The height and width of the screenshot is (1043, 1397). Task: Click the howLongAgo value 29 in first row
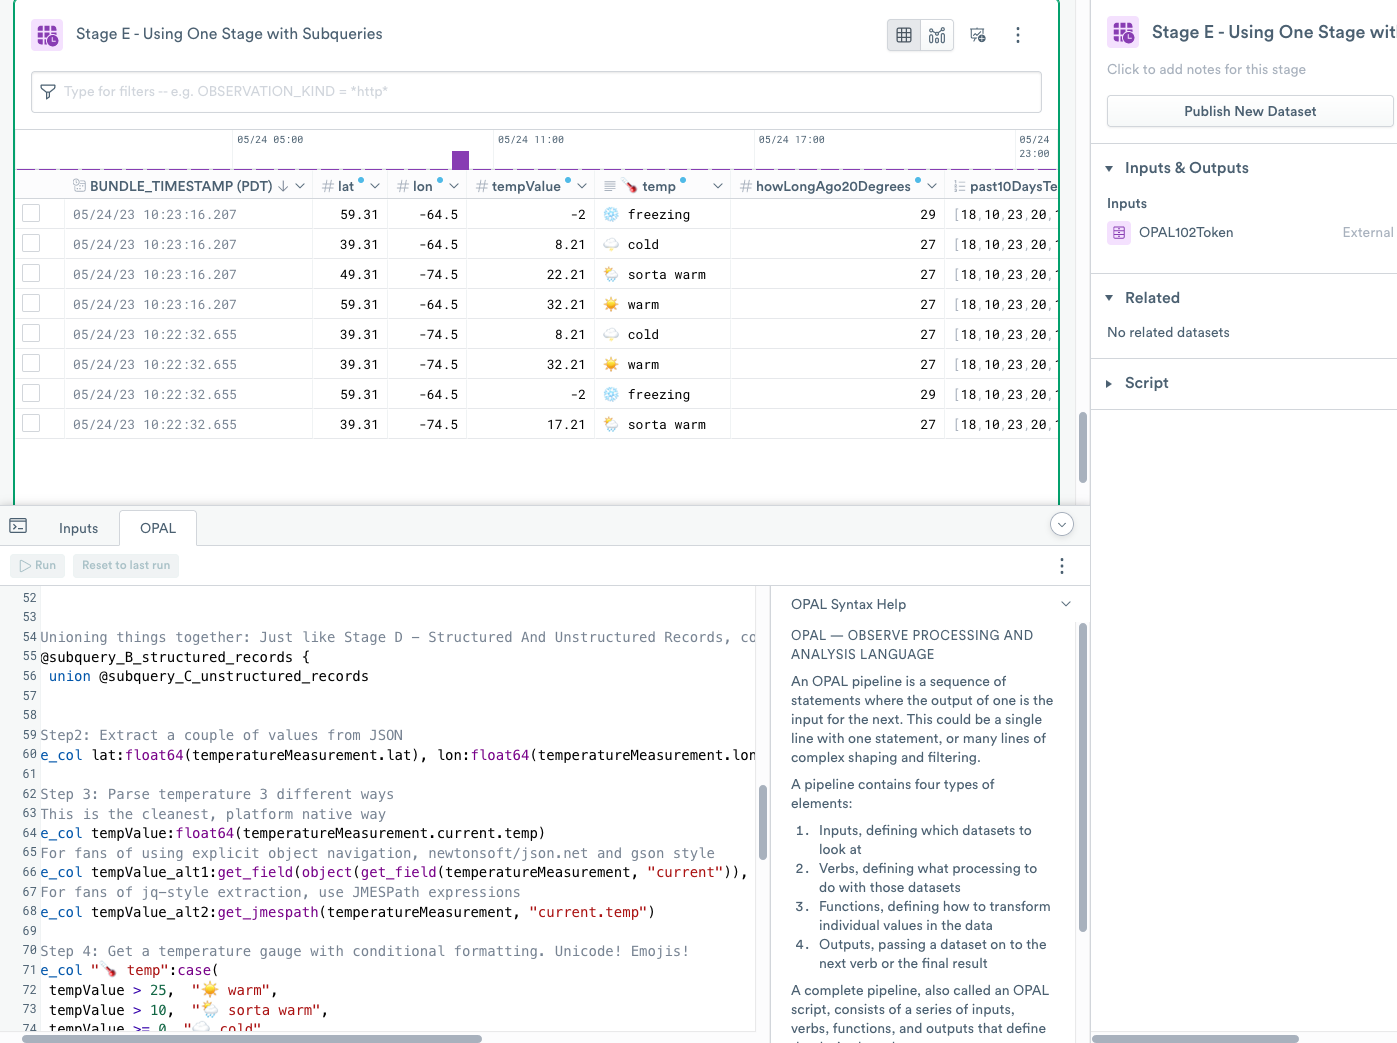click(x=928, y=215)
